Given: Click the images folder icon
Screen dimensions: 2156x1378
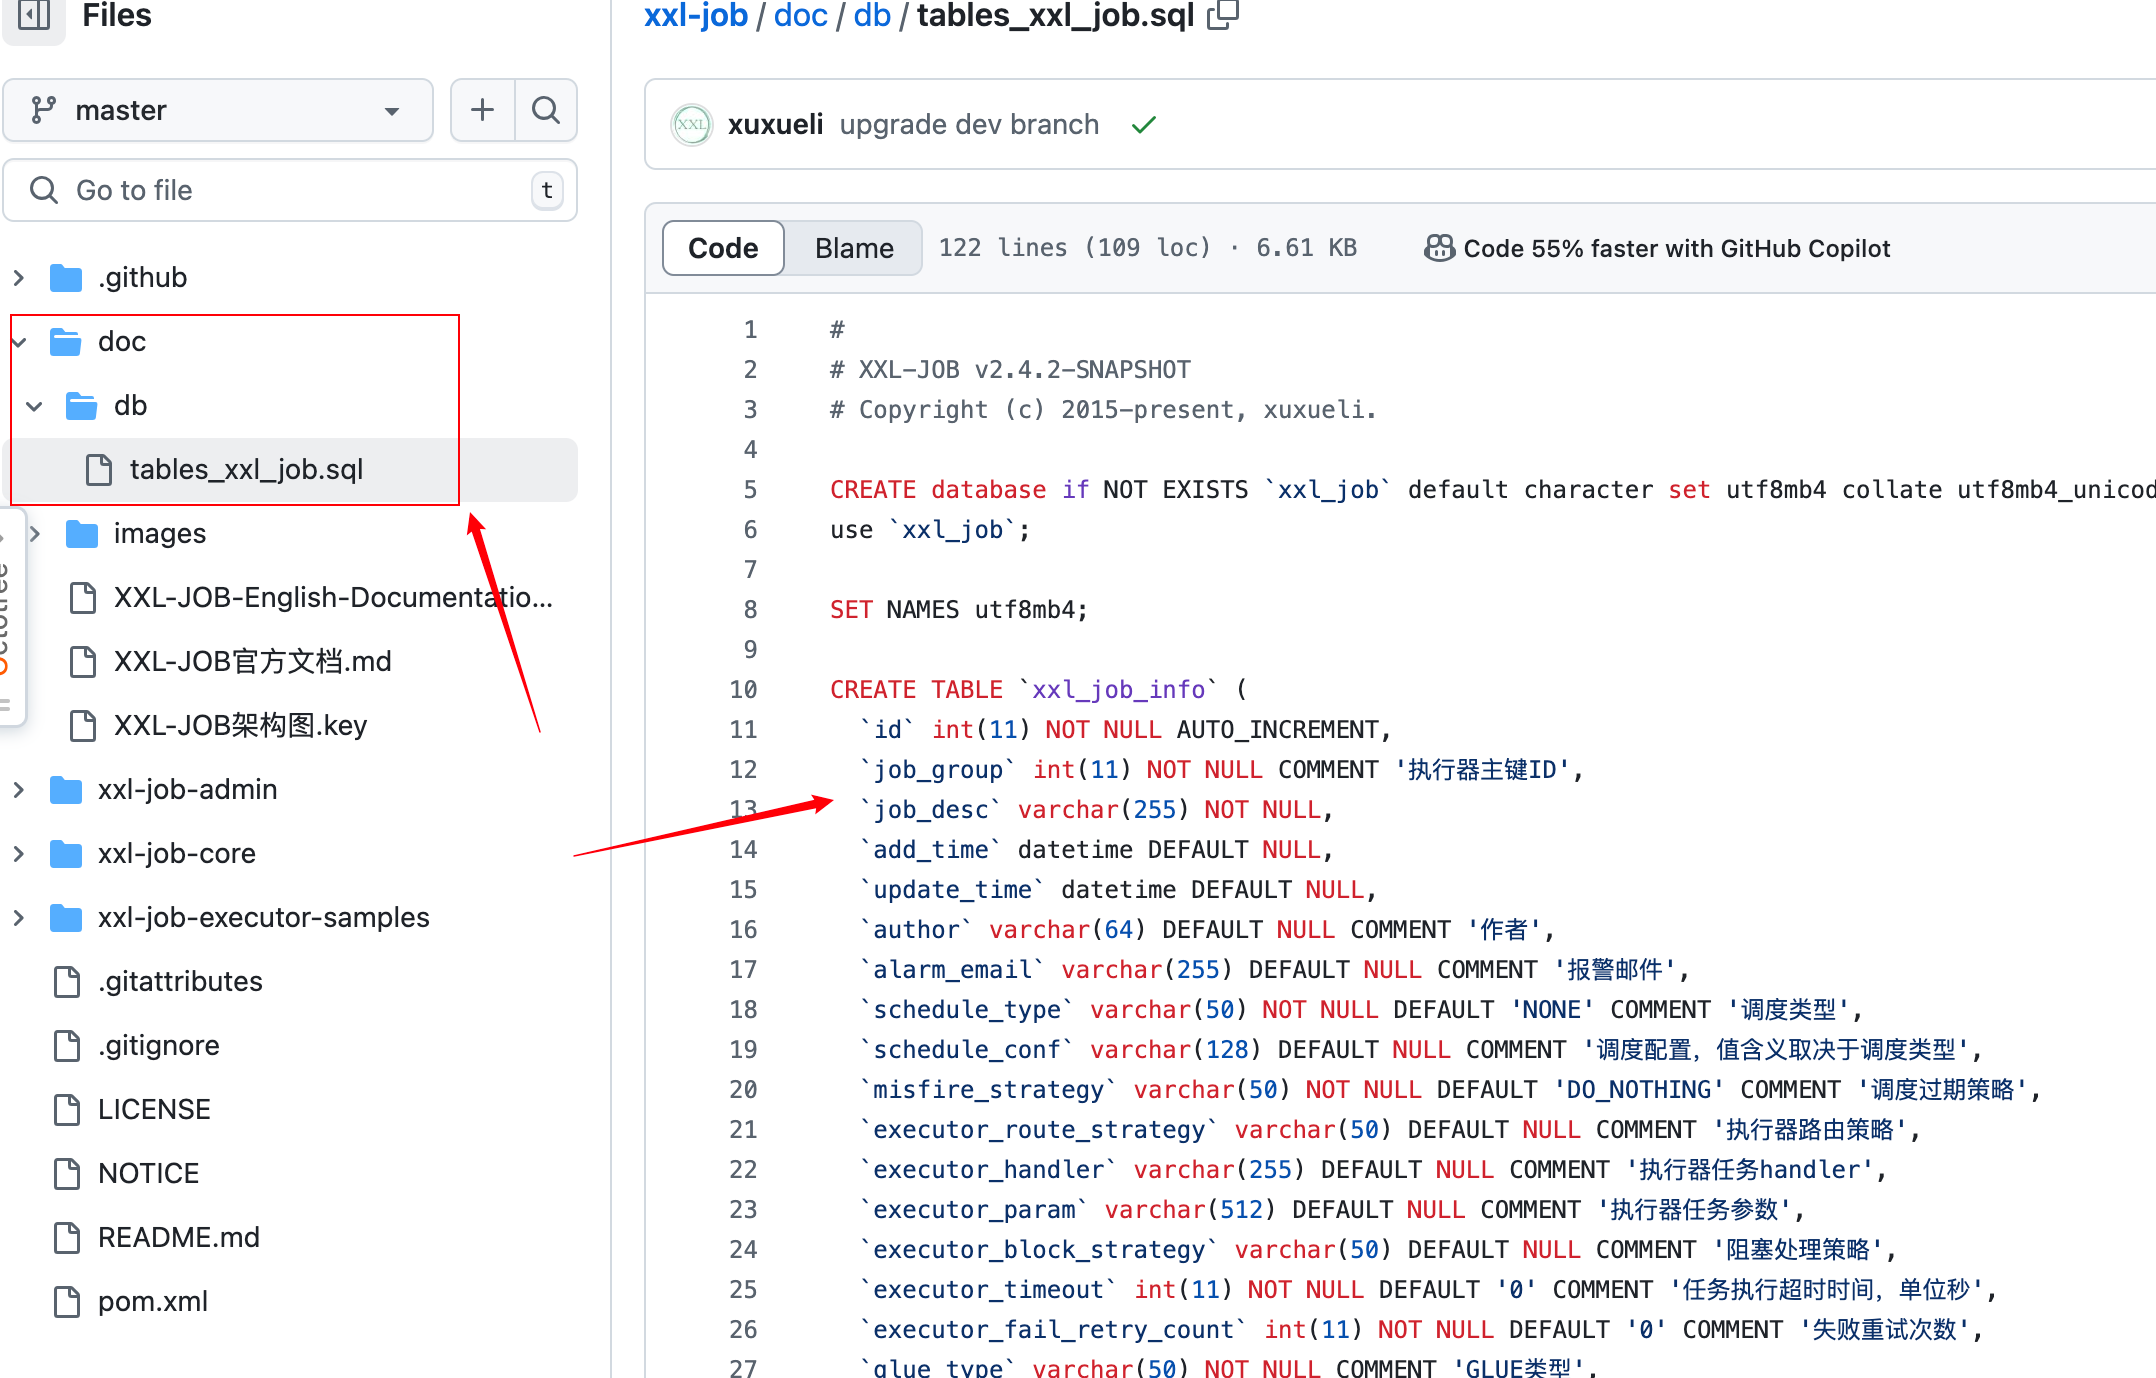Looking at the screenshot, I should click(82, 534).
